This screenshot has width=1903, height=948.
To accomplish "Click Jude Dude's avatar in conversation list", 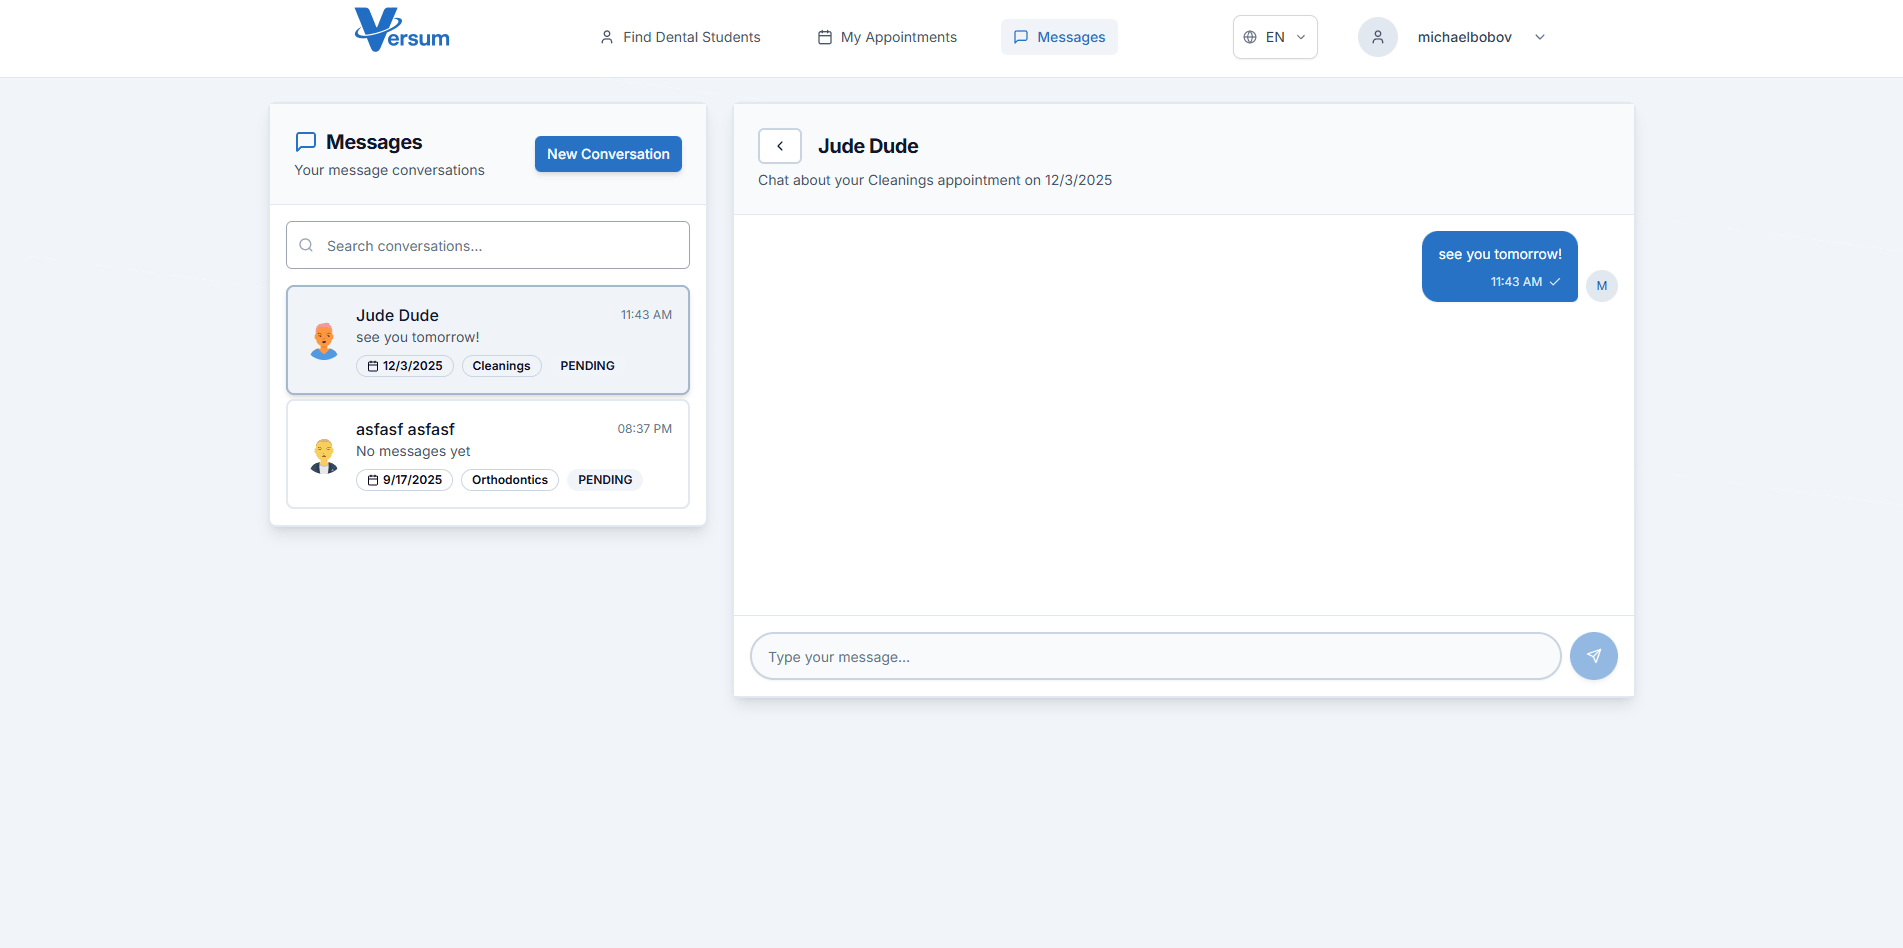I will click(x=324, y=341).
